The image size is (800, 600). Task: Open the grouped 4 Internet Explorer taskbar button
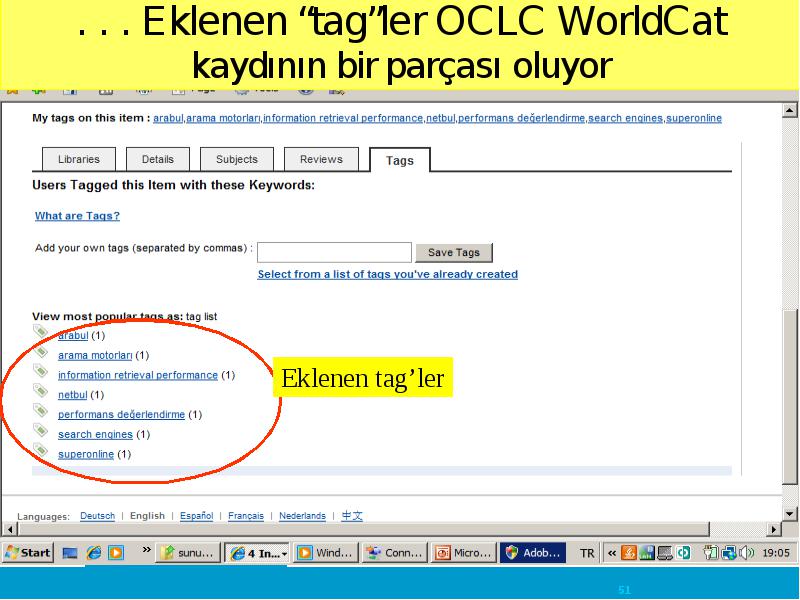[x=257, y=553]
